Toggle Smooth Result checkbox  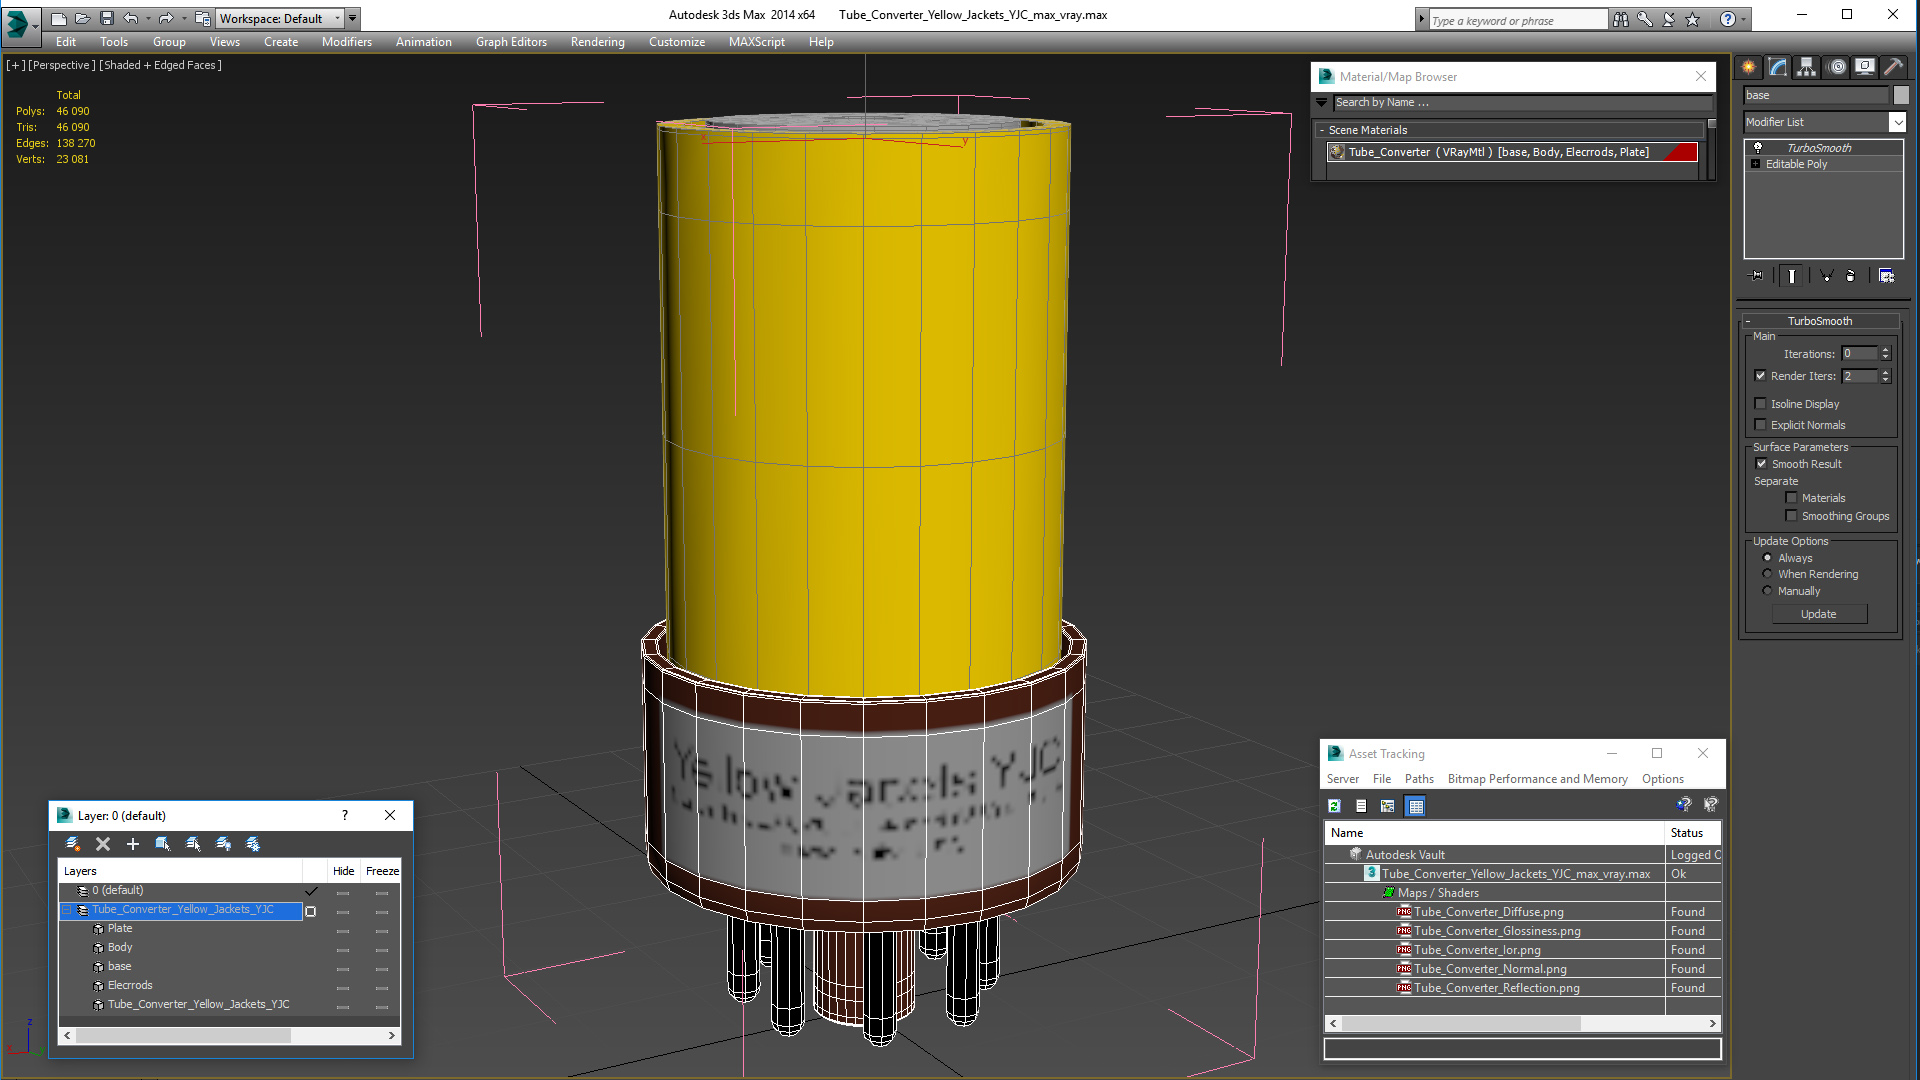[1762, 464]
